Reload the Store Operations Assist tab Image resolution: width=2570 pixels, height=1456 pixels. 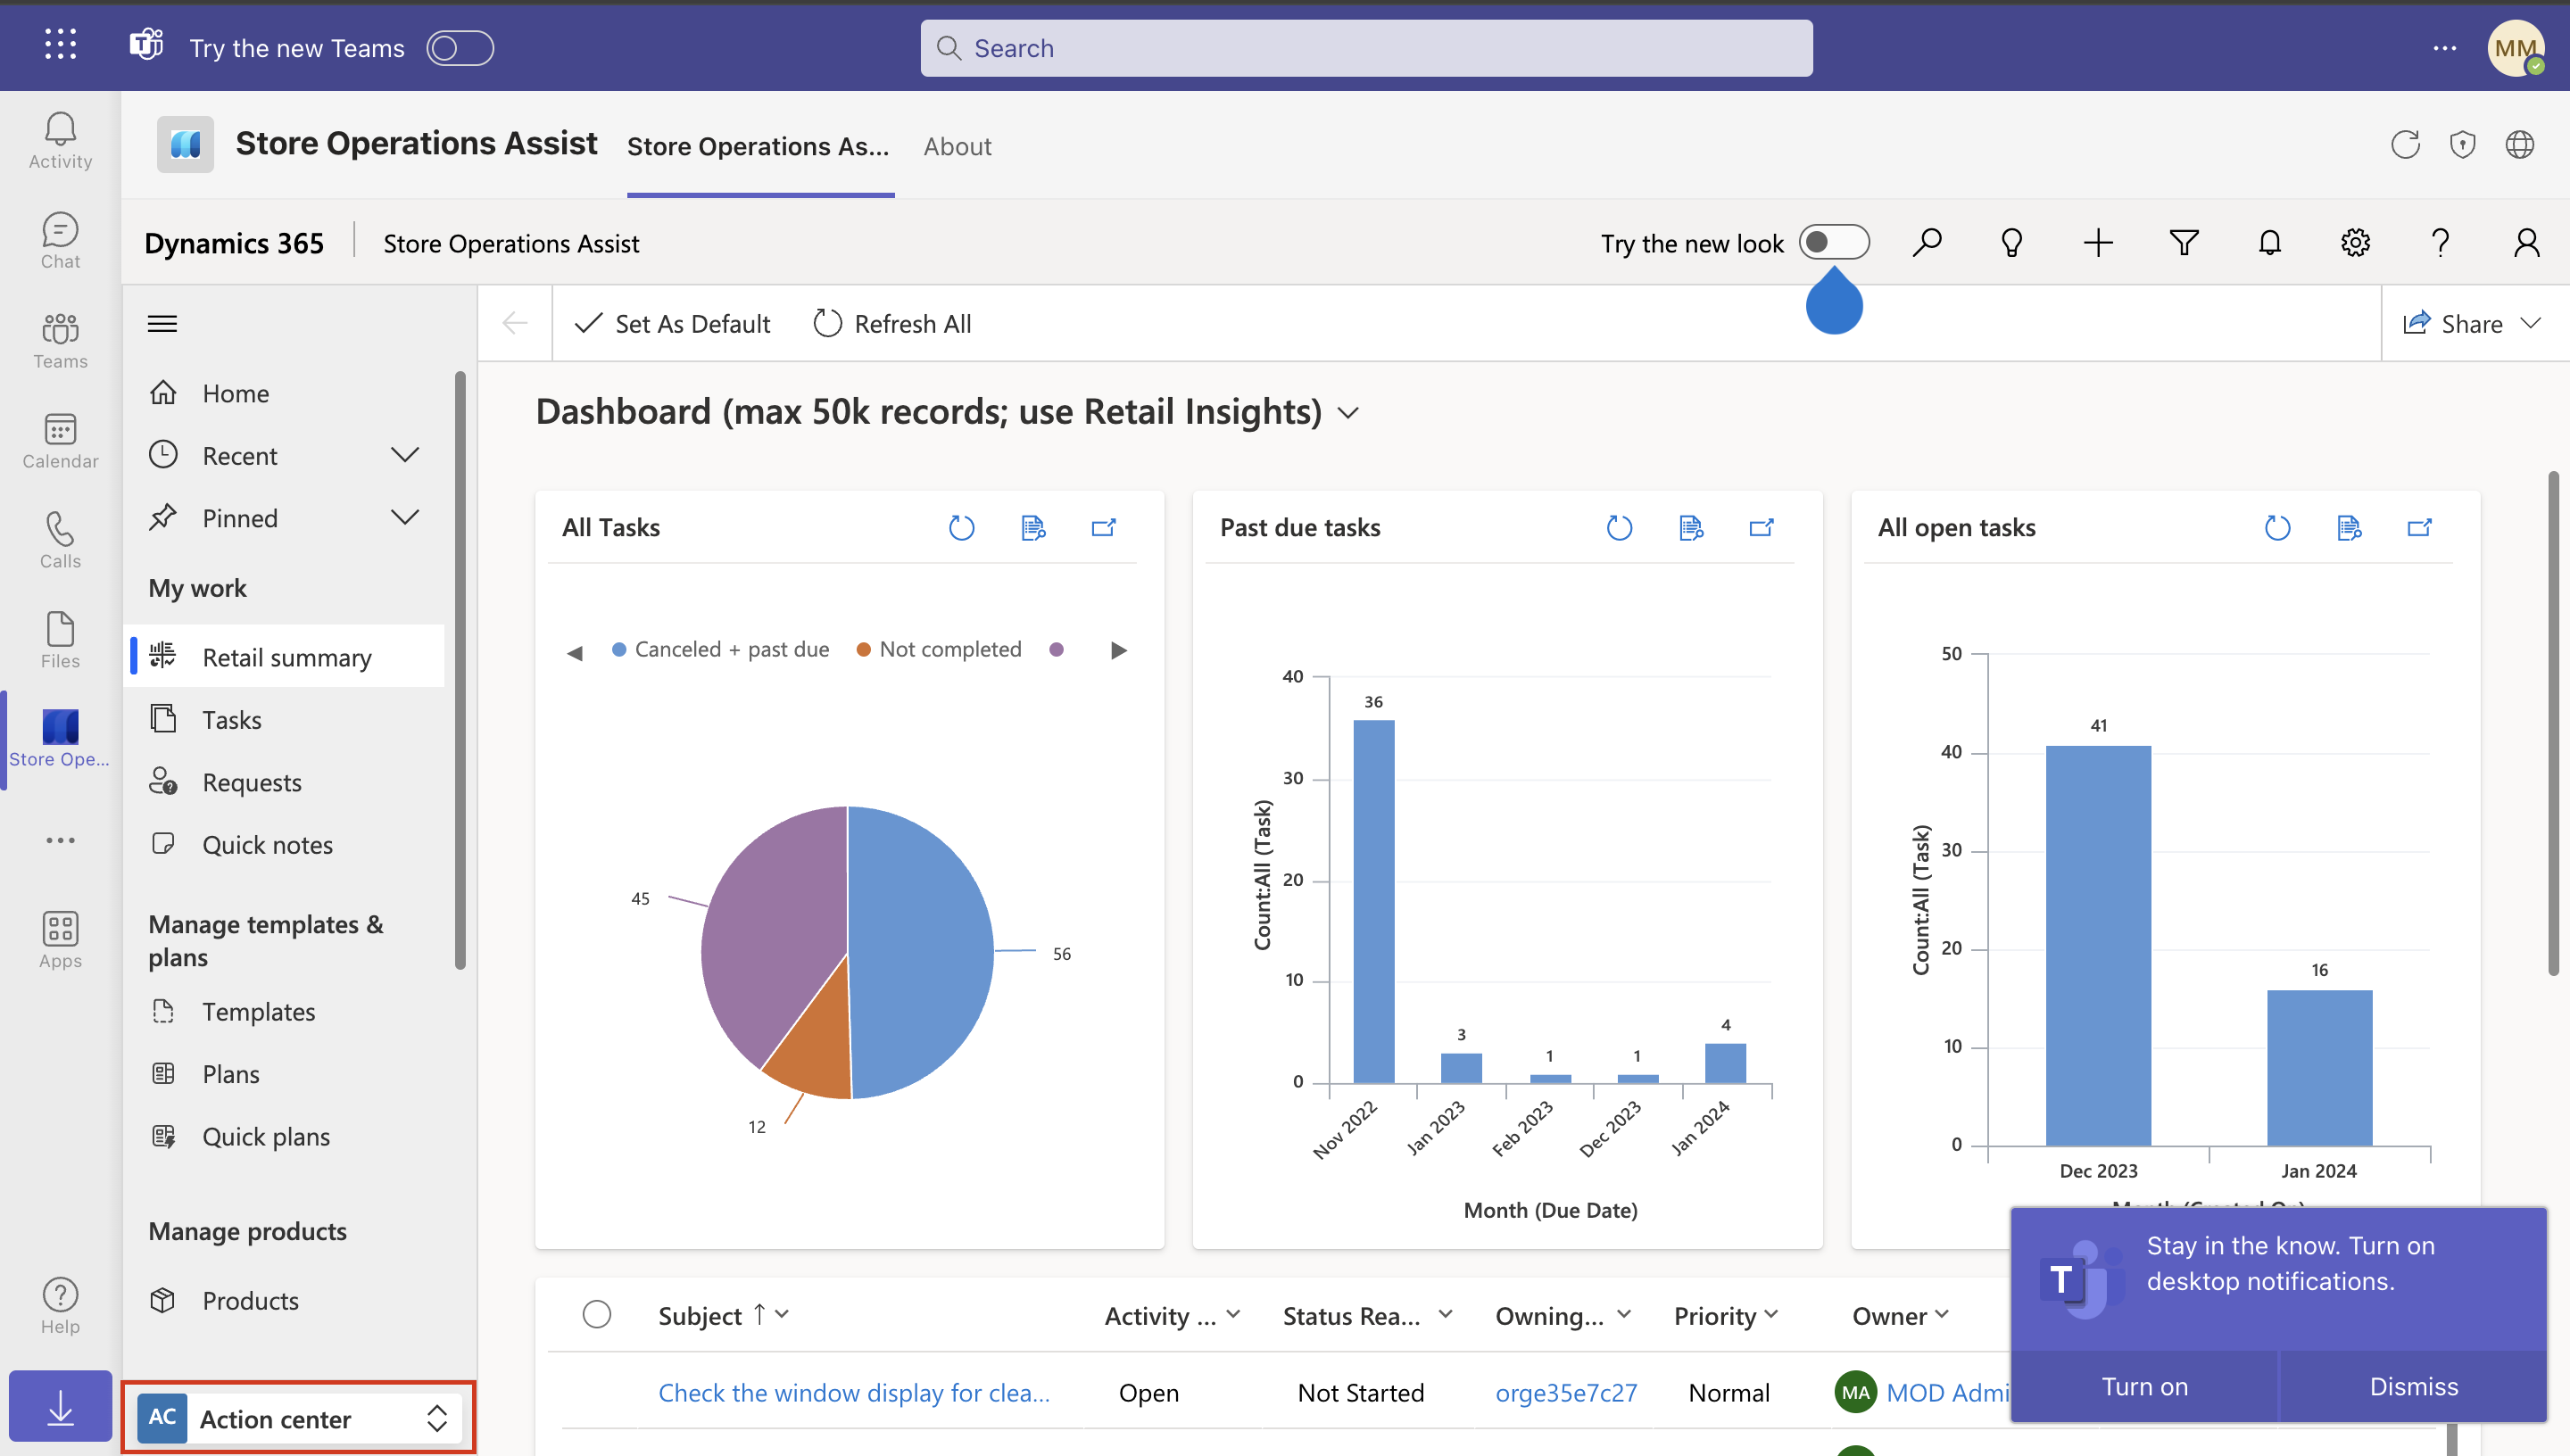(x=2405, y=145)
